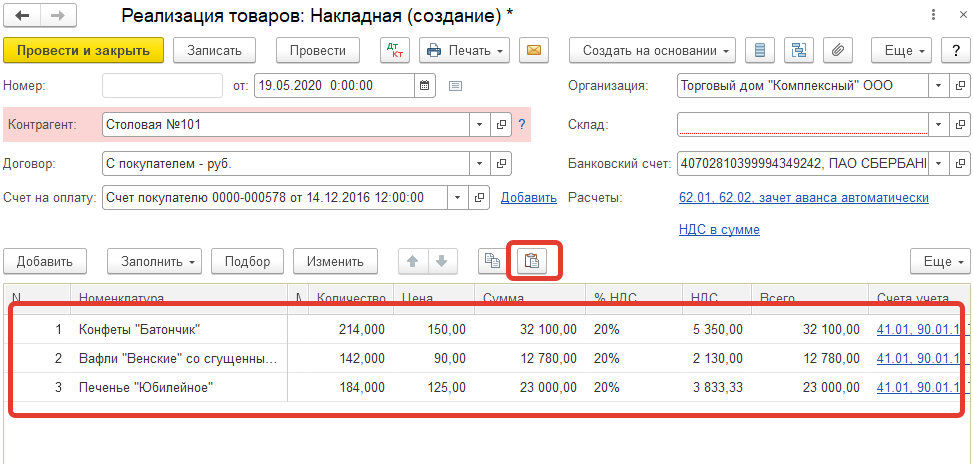Click the Добавить link by Счет на оплату
This screenshot has width=973, height=464.
529,198
